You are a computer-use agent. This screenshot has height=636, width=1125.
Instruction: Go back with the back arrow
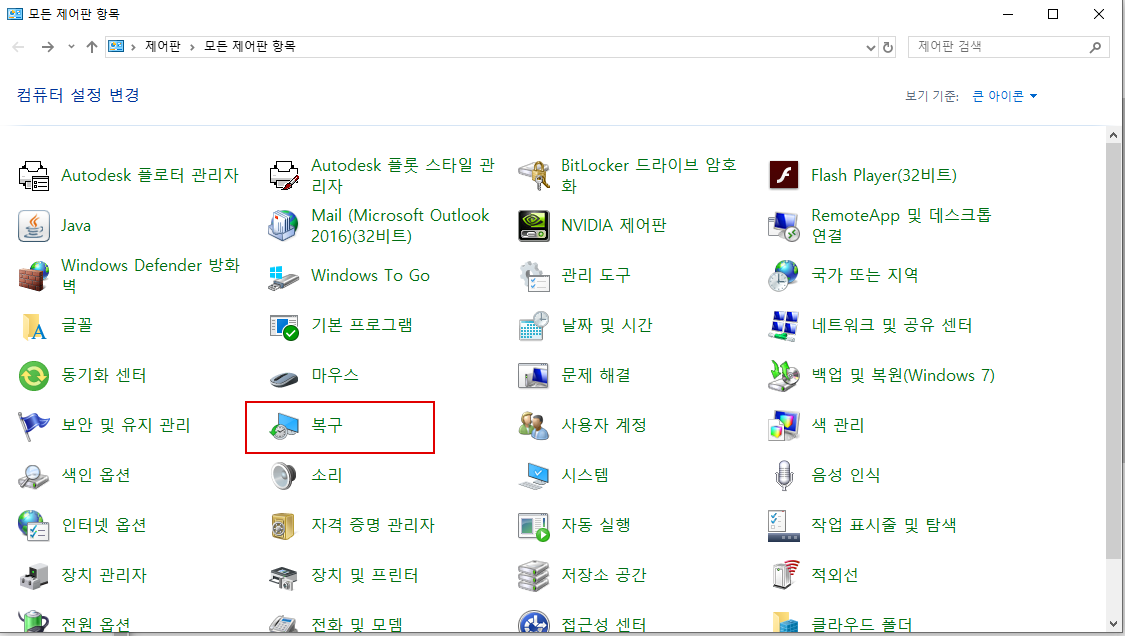click(19, 47)
